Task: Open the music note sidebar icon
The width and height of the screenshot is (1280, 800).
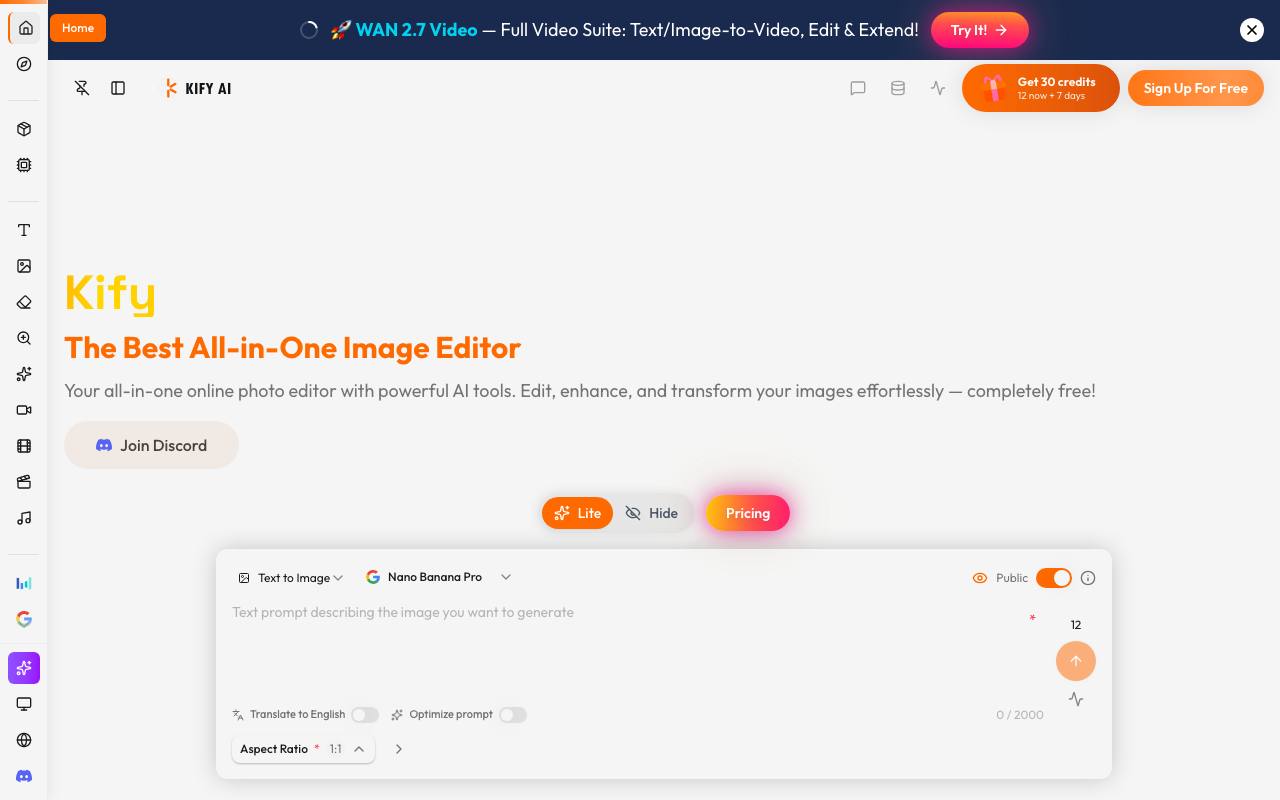Action: 24,518
